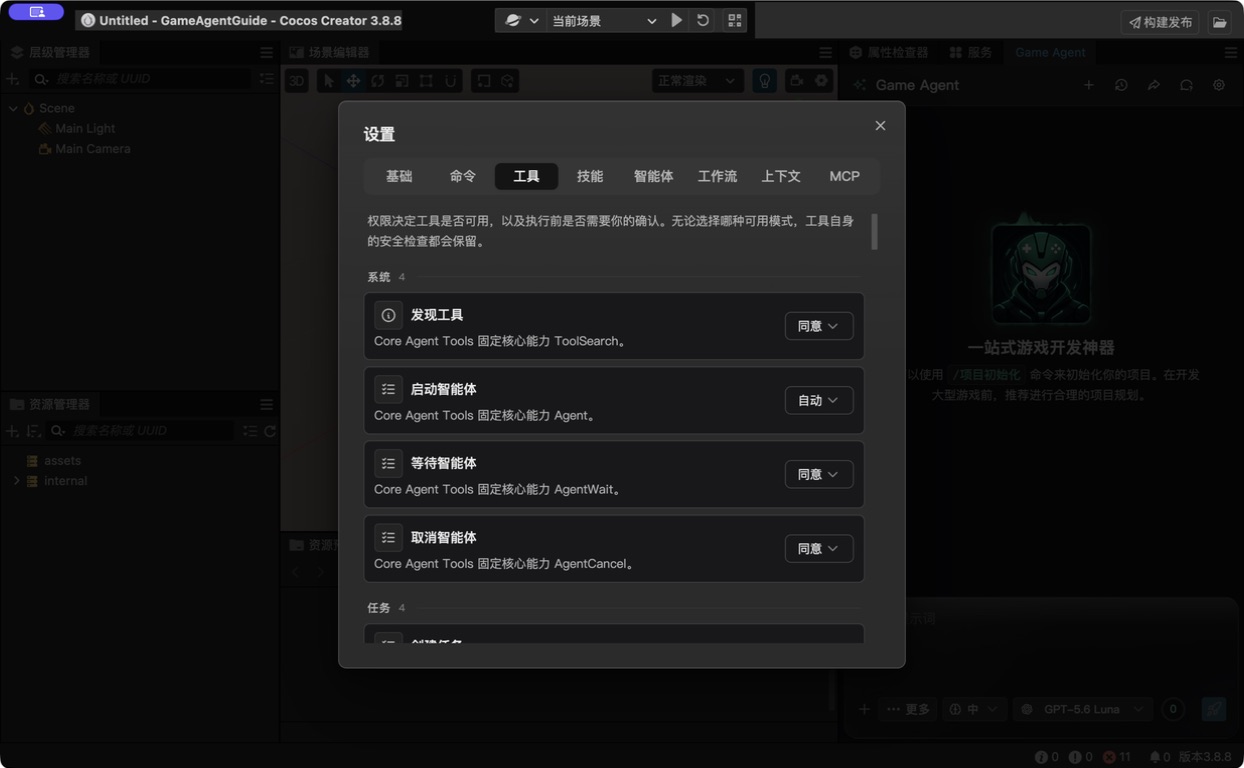The image size is (1244, 768).
Task: Open the 工作流 settings tab
Action: pyautogui.click(x=717, y=176)
